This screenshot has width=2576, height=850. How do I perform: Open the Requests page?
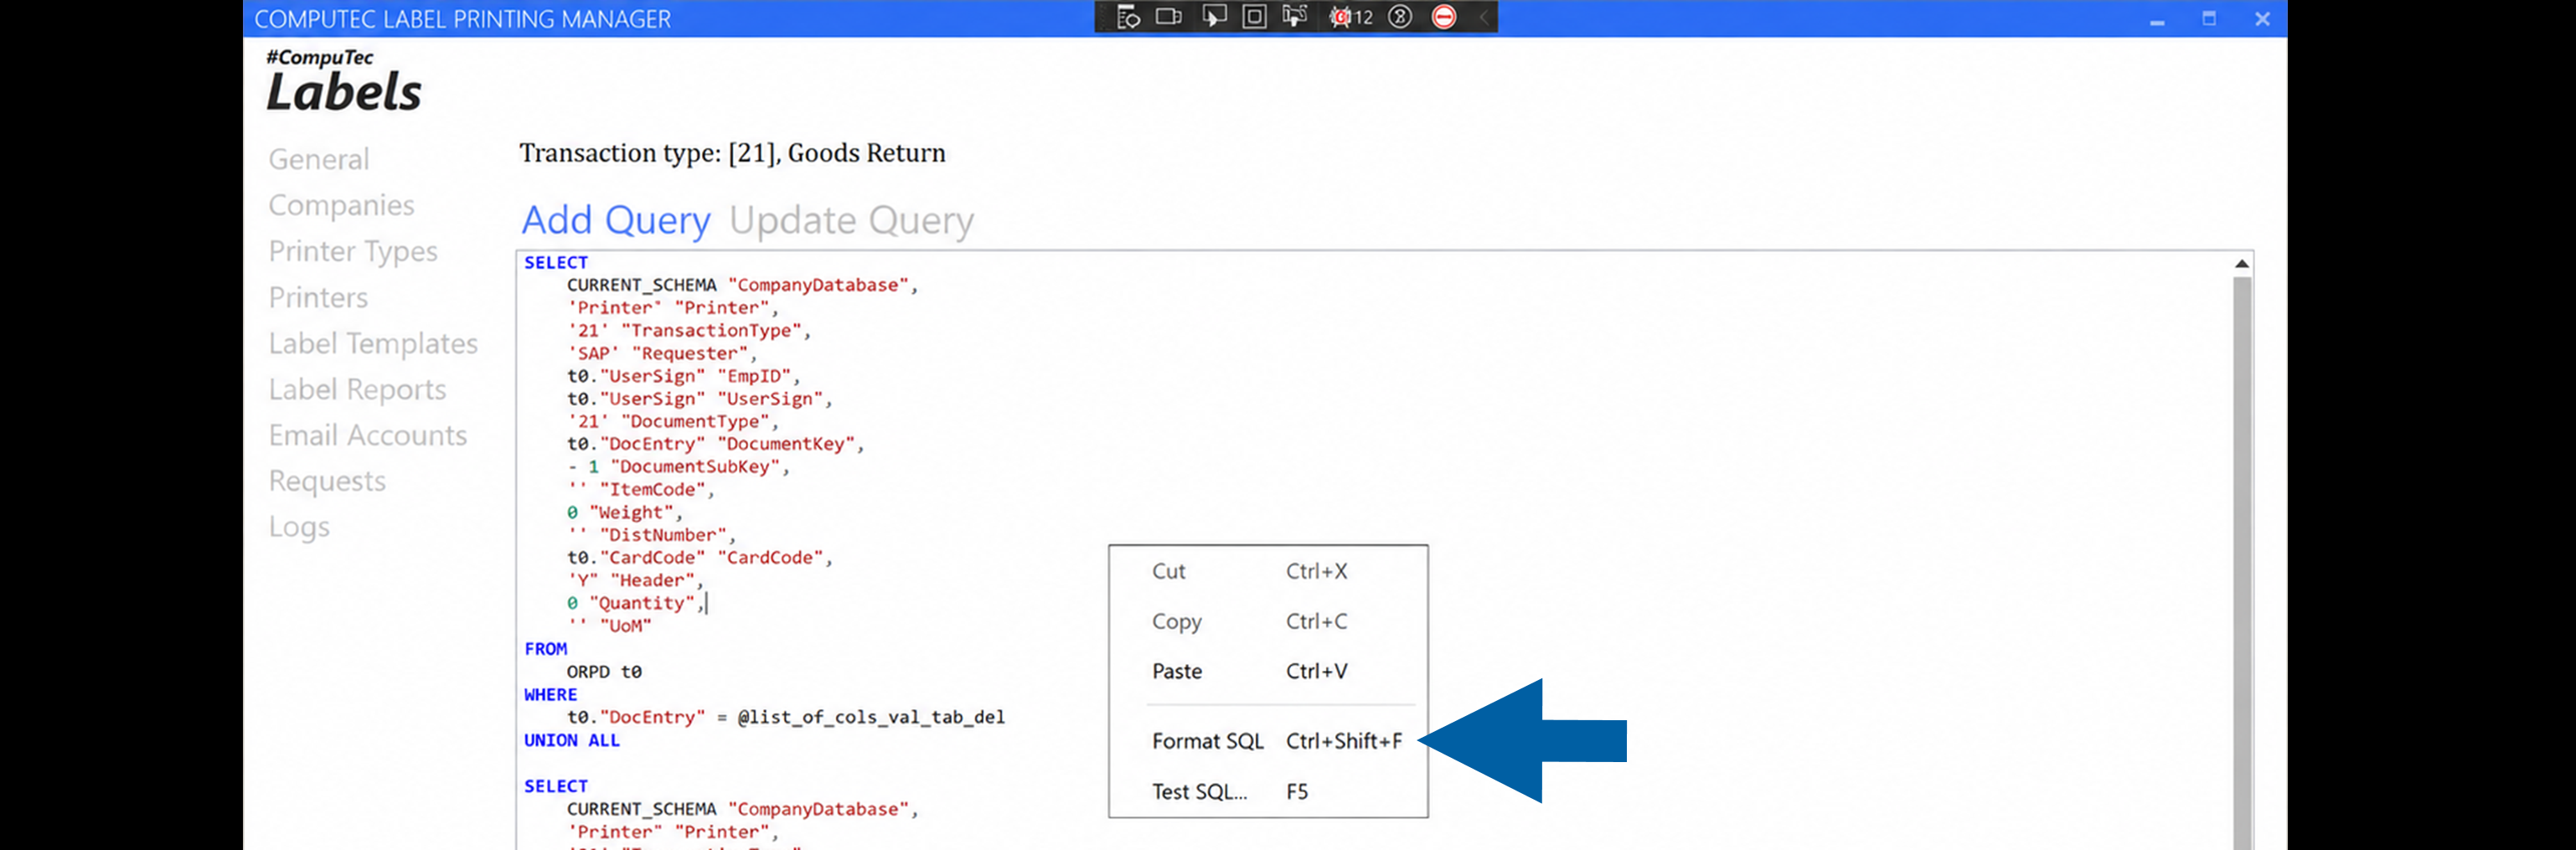(327, 481)
